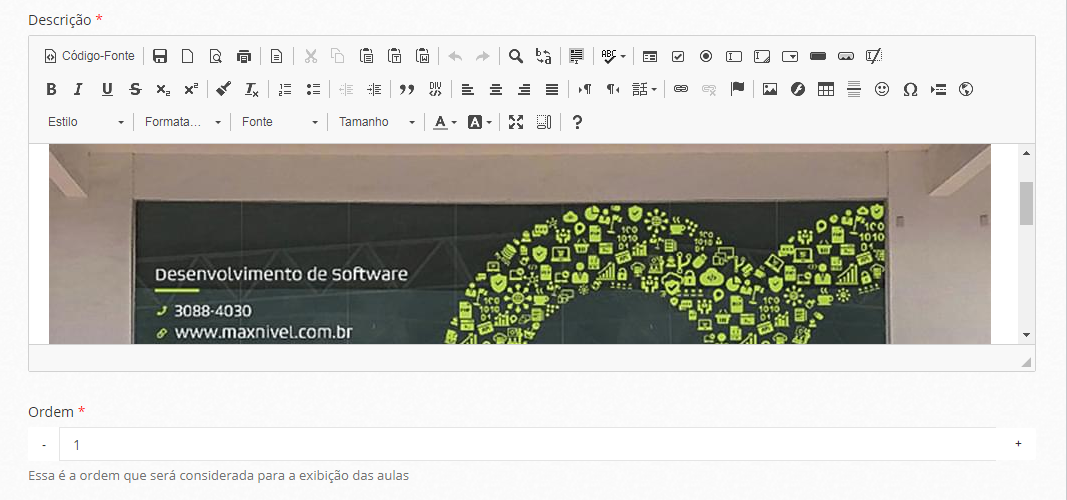Insert an Image Button form element
This screenshot has height=500, width=1067.
(845, 56)
